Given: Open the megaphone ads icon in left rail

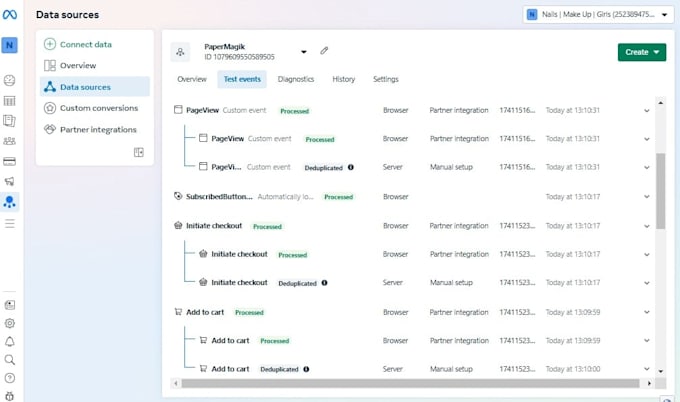Looking at the screenshot, I should pyautogui.click(x=10, y=181).
